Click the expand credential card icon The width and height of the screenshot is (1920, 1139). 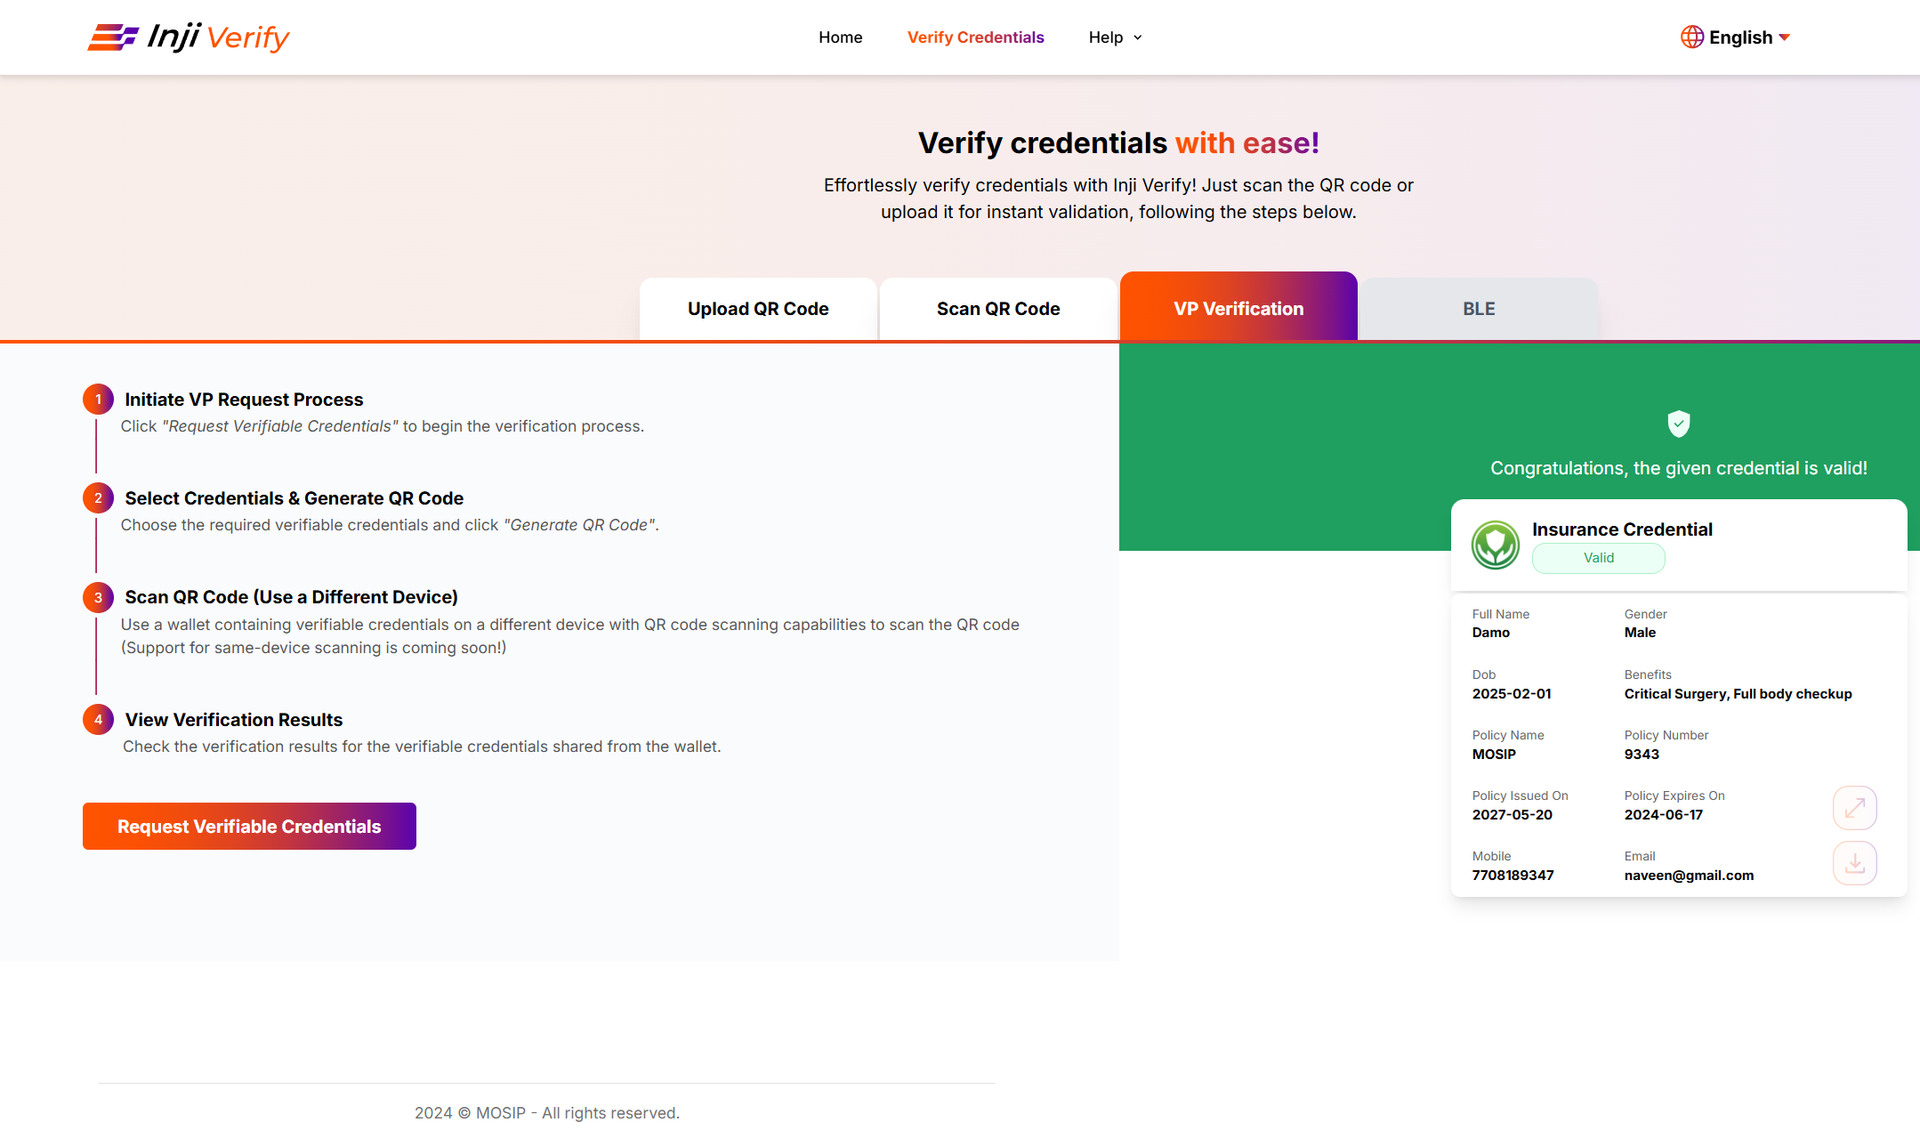(x=1854, y=807)
